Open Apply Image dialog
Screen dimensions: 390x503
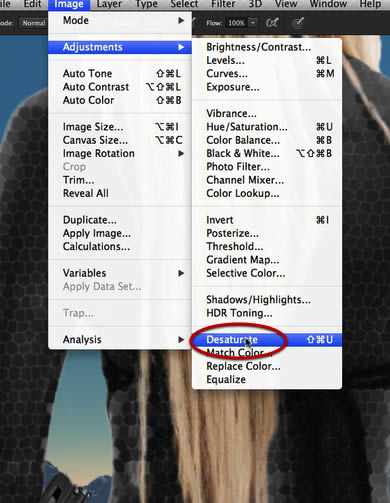(x=120, y=233)
